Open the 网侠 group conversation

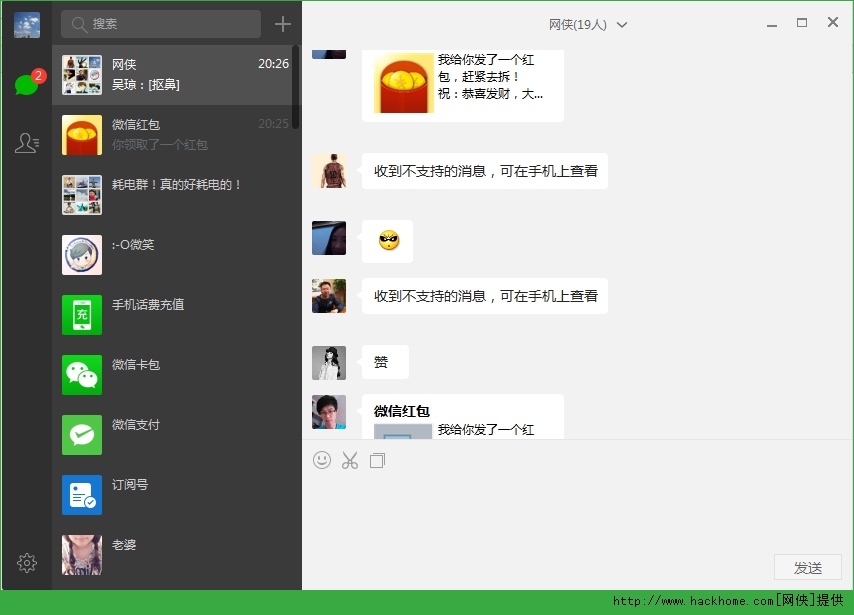175,75
